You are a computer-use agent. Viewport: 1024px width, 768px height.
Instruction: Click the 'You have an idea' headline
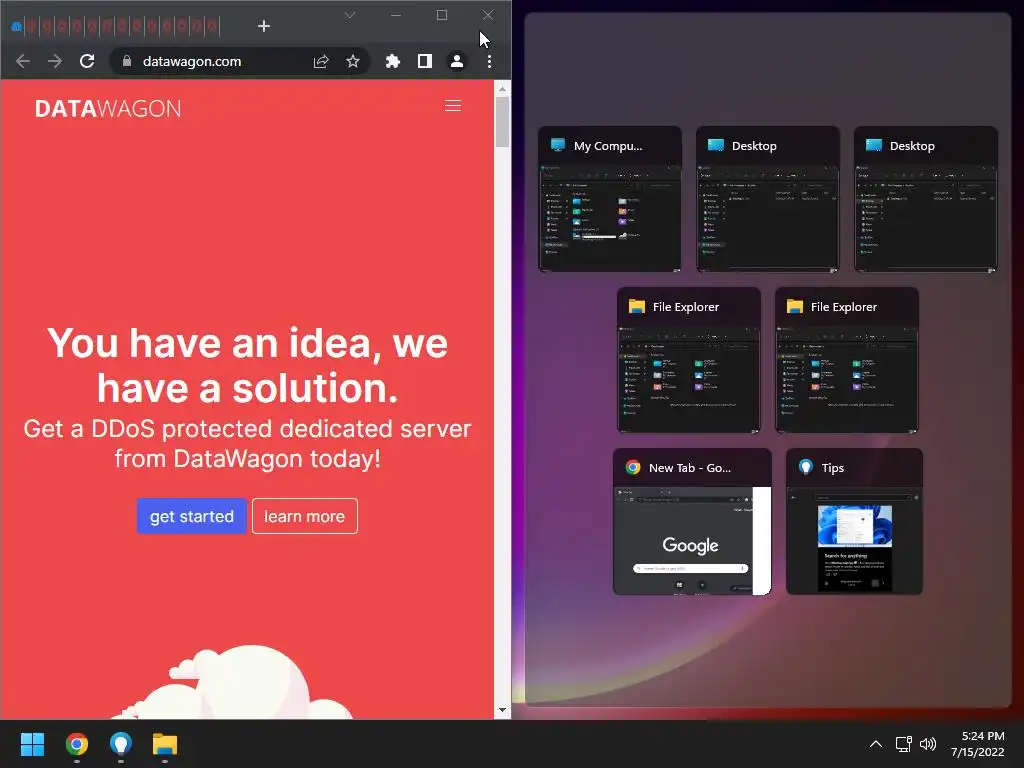tap(248, 365)
